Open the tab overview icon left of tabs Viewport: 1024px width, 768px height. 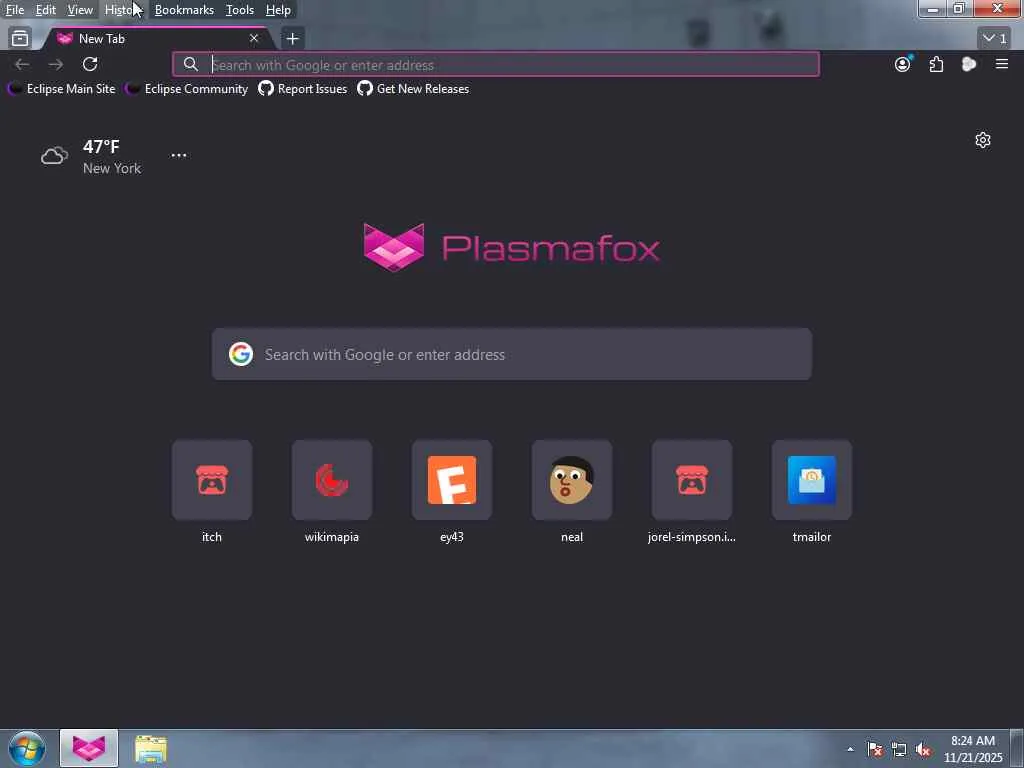point(20,39)
